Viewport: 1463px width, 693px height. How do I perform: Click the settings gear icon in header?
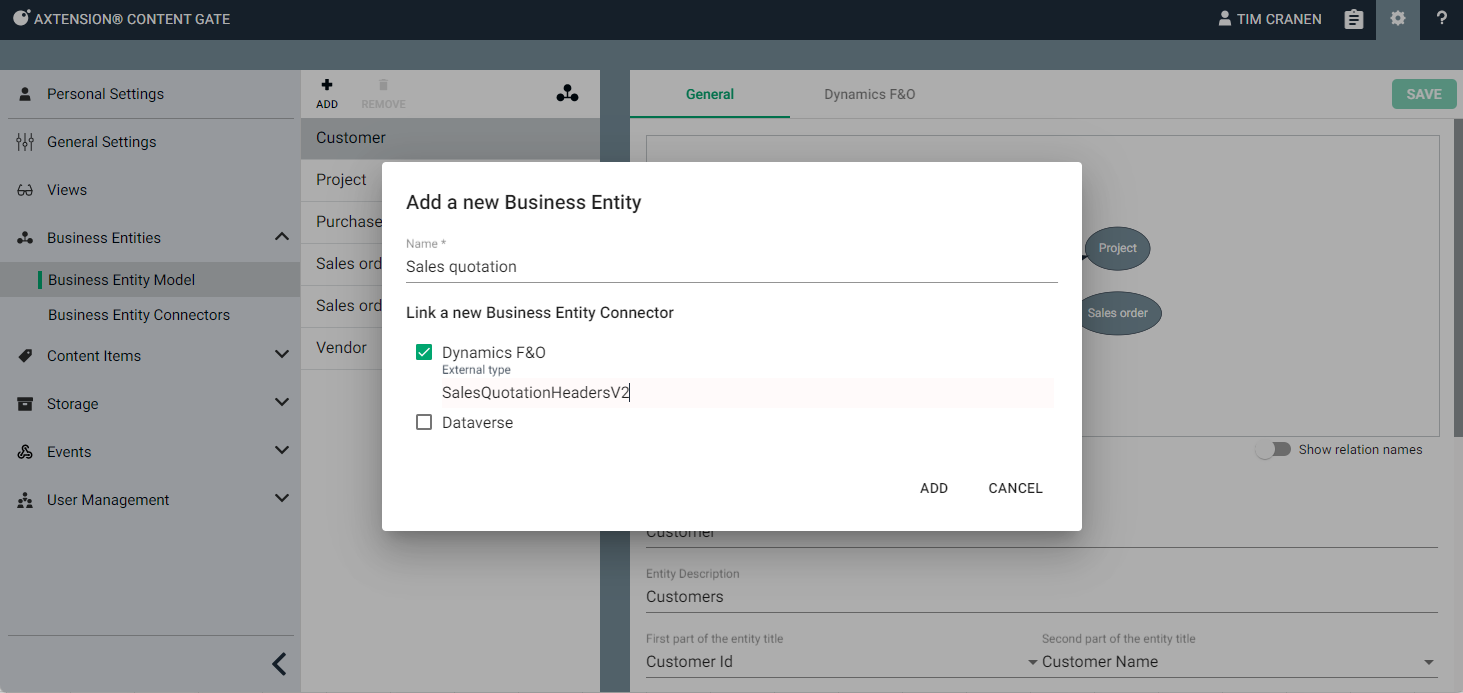(x=1397, y=19)
